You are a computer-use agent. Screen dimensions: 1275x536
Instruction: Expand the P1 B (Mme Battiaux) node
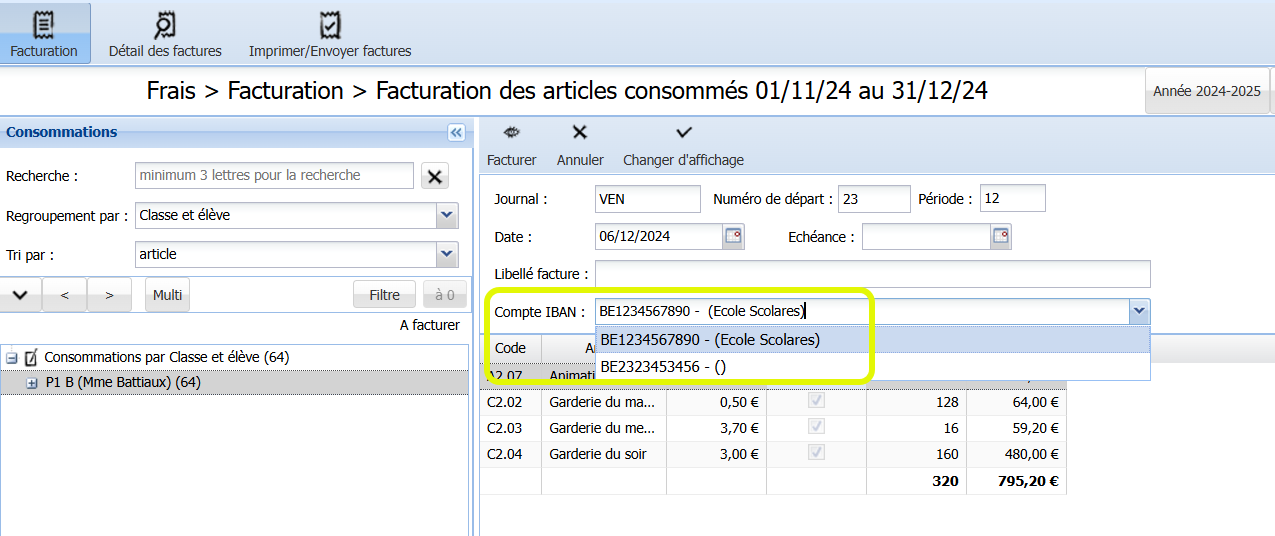pos(31,382)
